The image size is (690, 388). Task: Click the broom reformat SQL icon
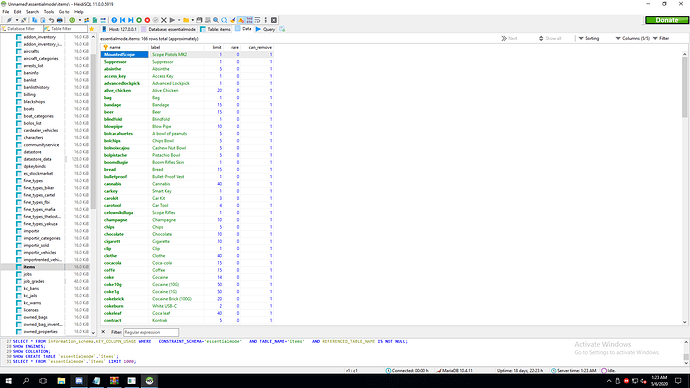[233, 20]
